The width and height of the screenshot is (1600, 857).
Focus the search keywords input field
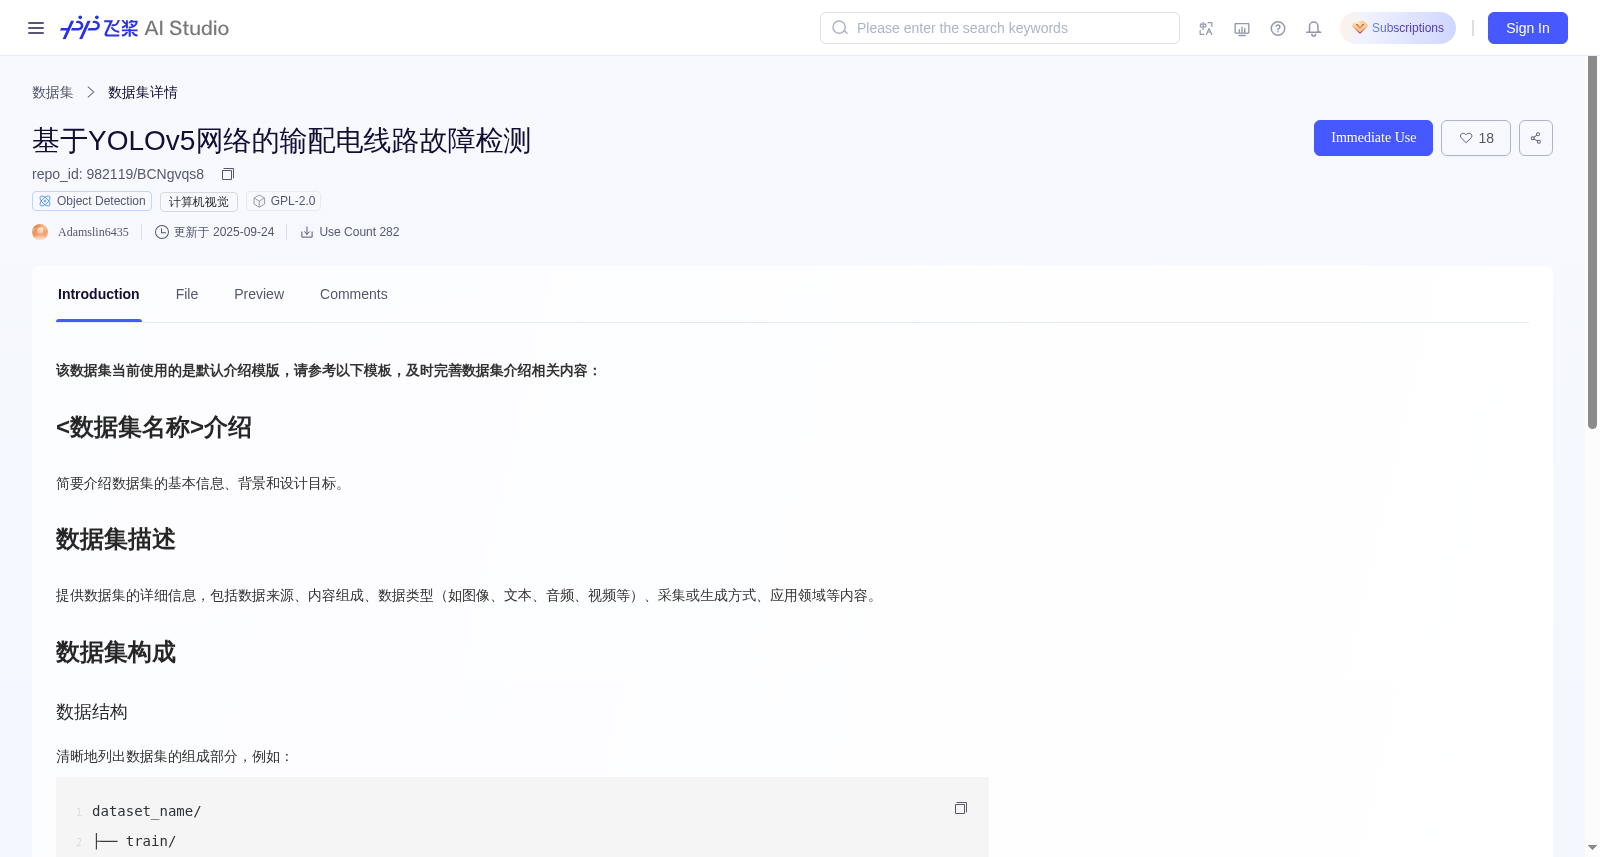click(x=1000, y=28)
